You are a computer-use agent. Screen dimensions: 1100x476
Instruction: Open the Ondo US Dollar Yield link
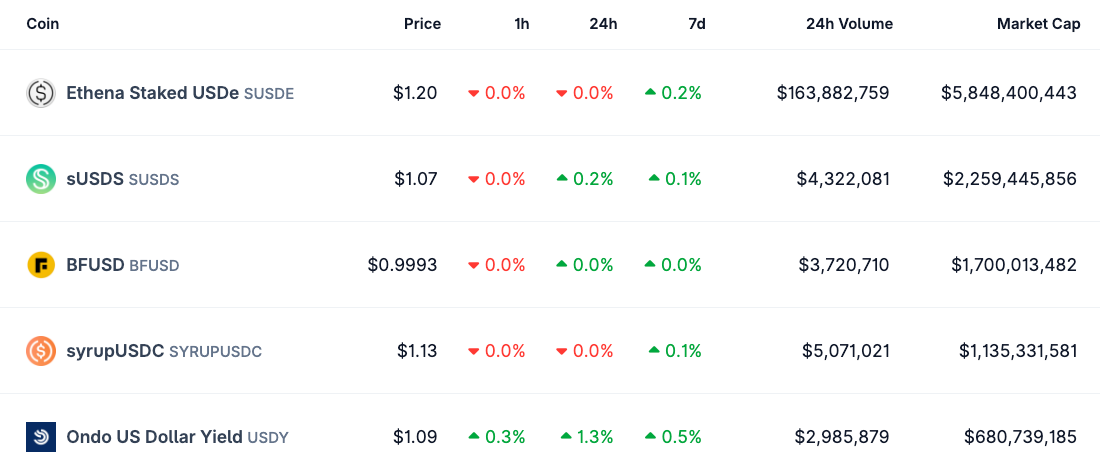click(153, 437)
